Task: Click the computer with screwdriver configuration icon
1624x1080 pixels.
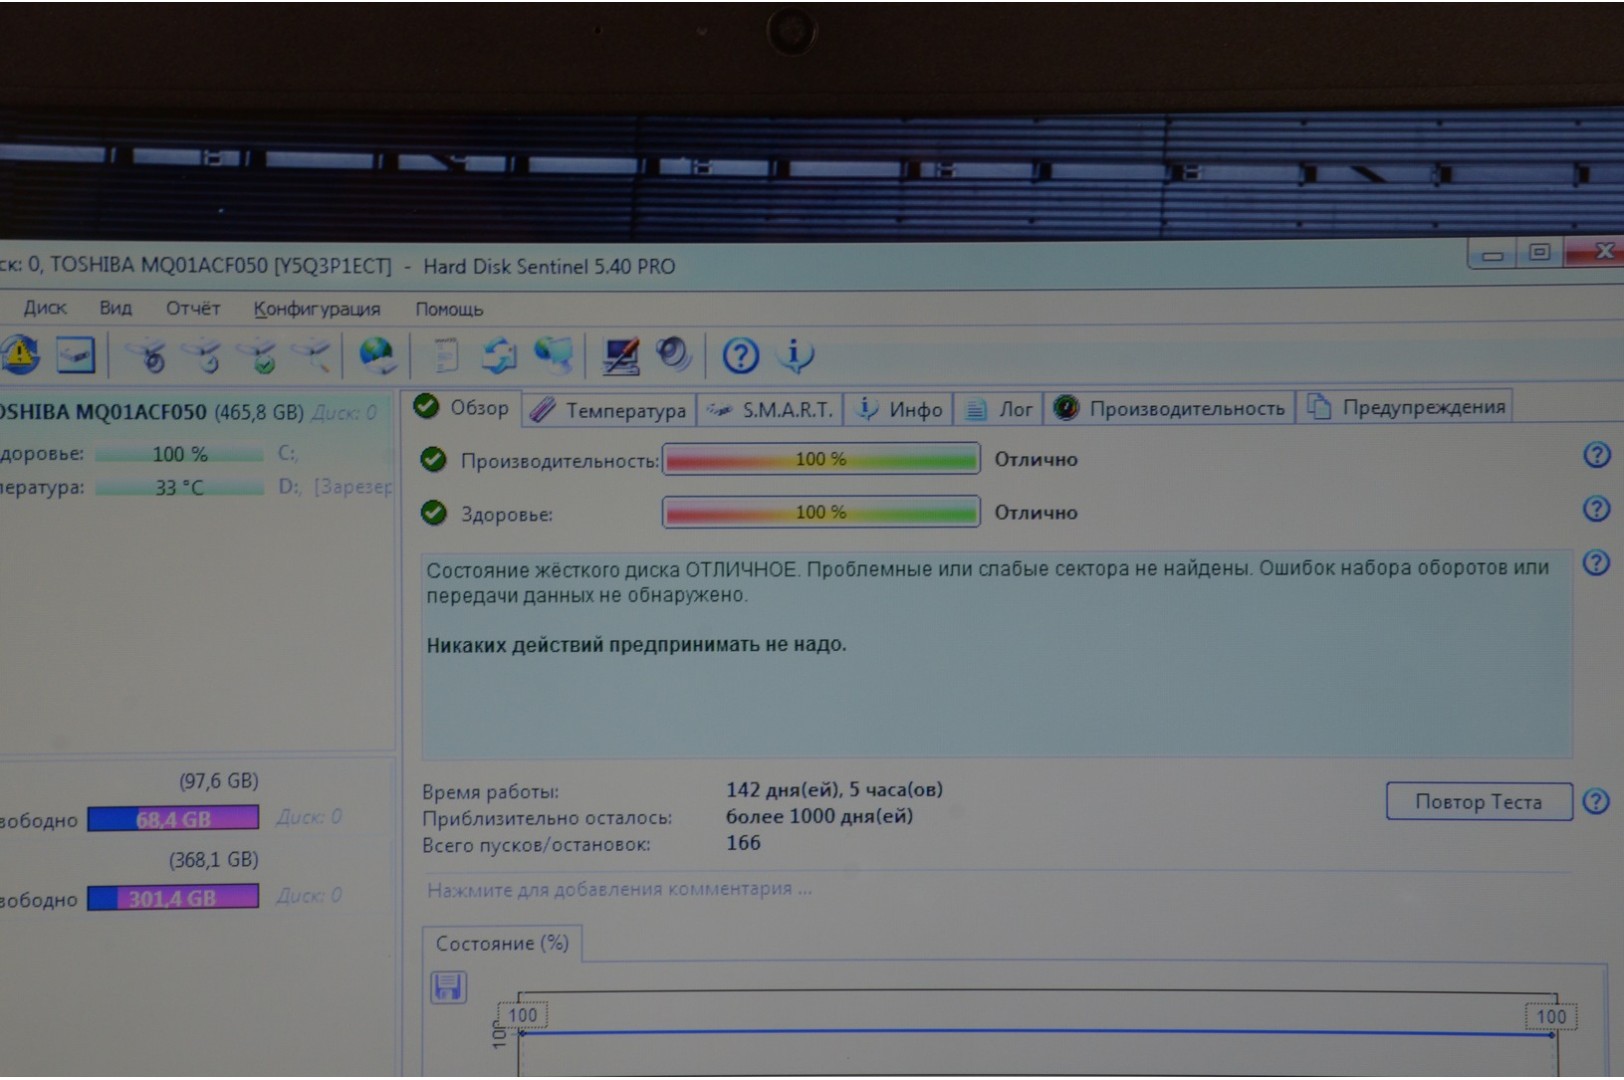Action: tap(621, 355)
